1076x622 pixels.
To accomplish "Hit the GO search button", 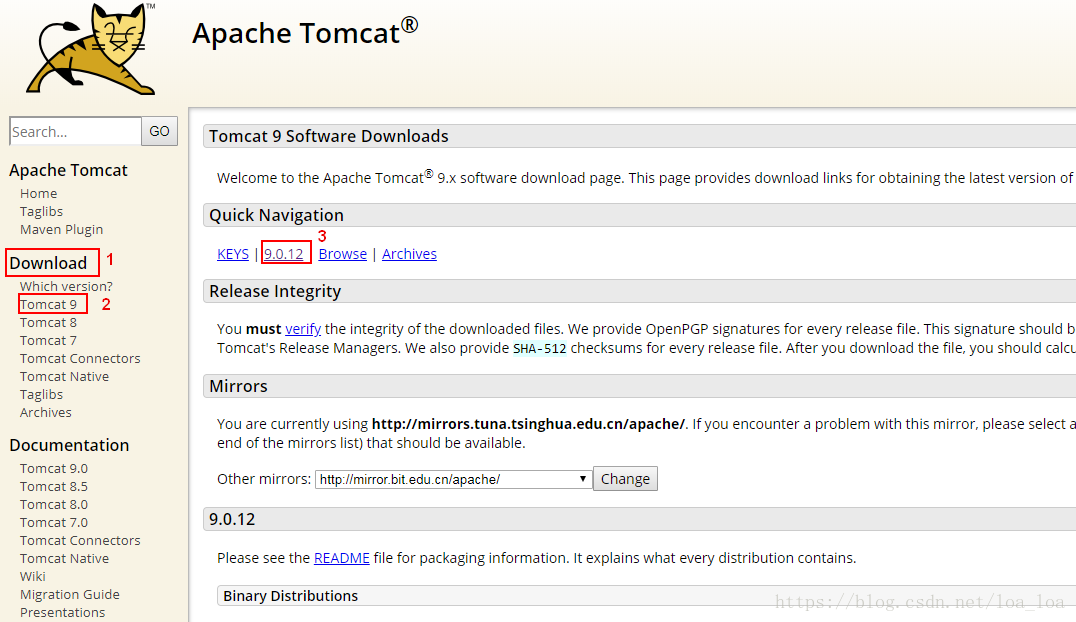I will (159, 131).
